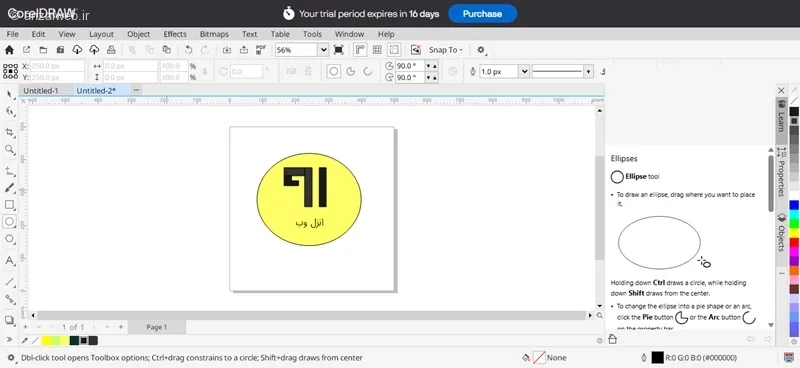
Task: Select the Connector tool
Action: (x=9, y=299)
